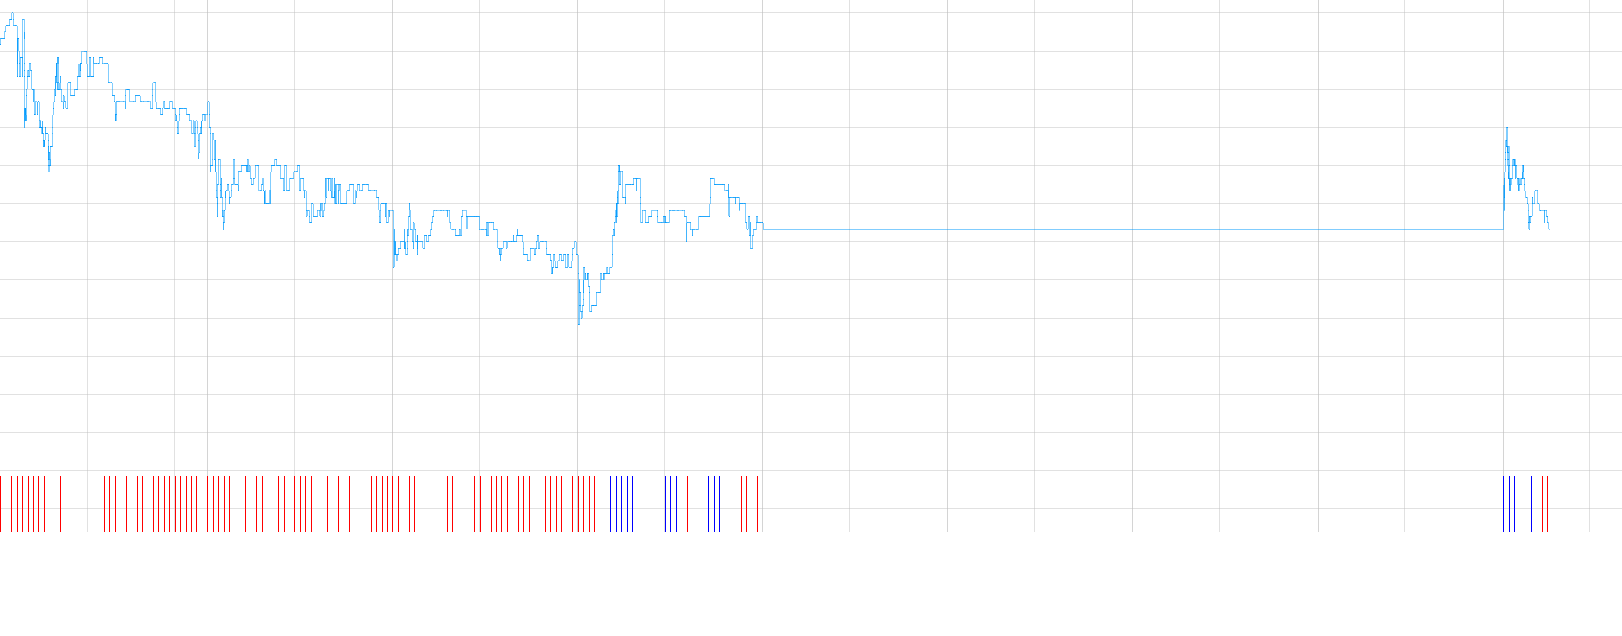Click the first deep trough near the left edge
The width and height of the screenshot is (1622, 636).
pos(49,169)
